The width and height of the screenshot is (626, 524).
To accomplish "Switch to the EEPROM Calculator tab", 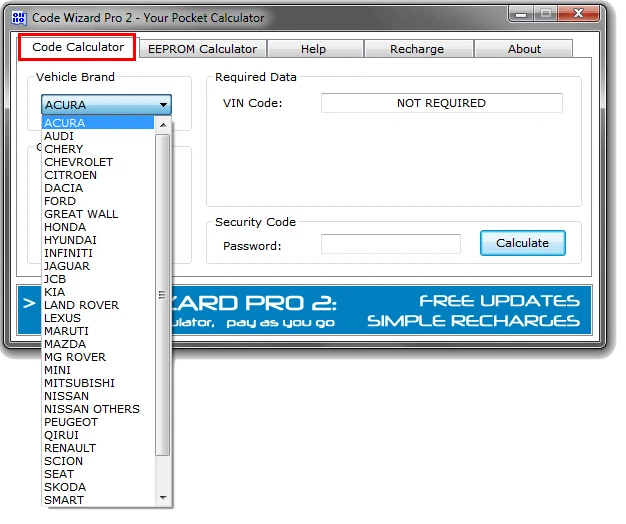I will (x=202, y=49).
